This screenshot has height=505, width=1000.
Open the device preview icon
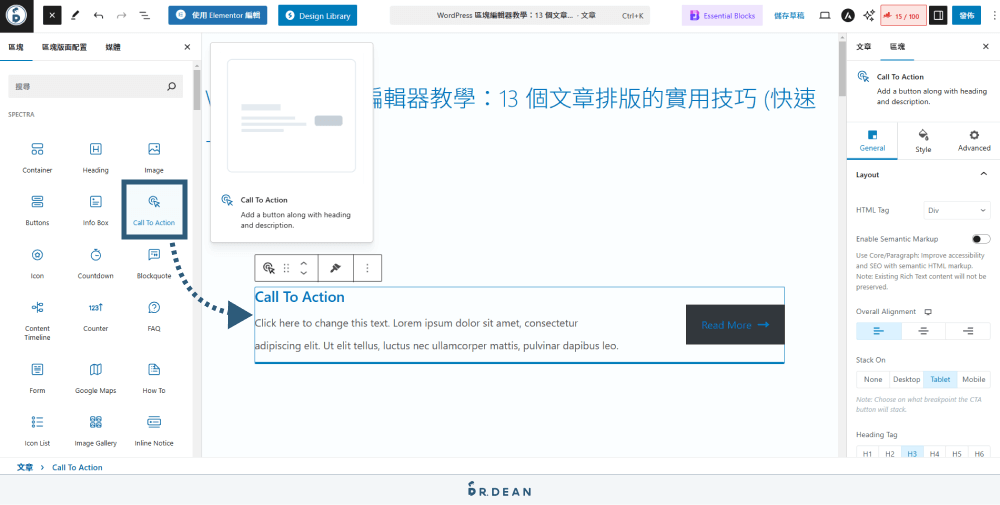[x=825, y=15]
